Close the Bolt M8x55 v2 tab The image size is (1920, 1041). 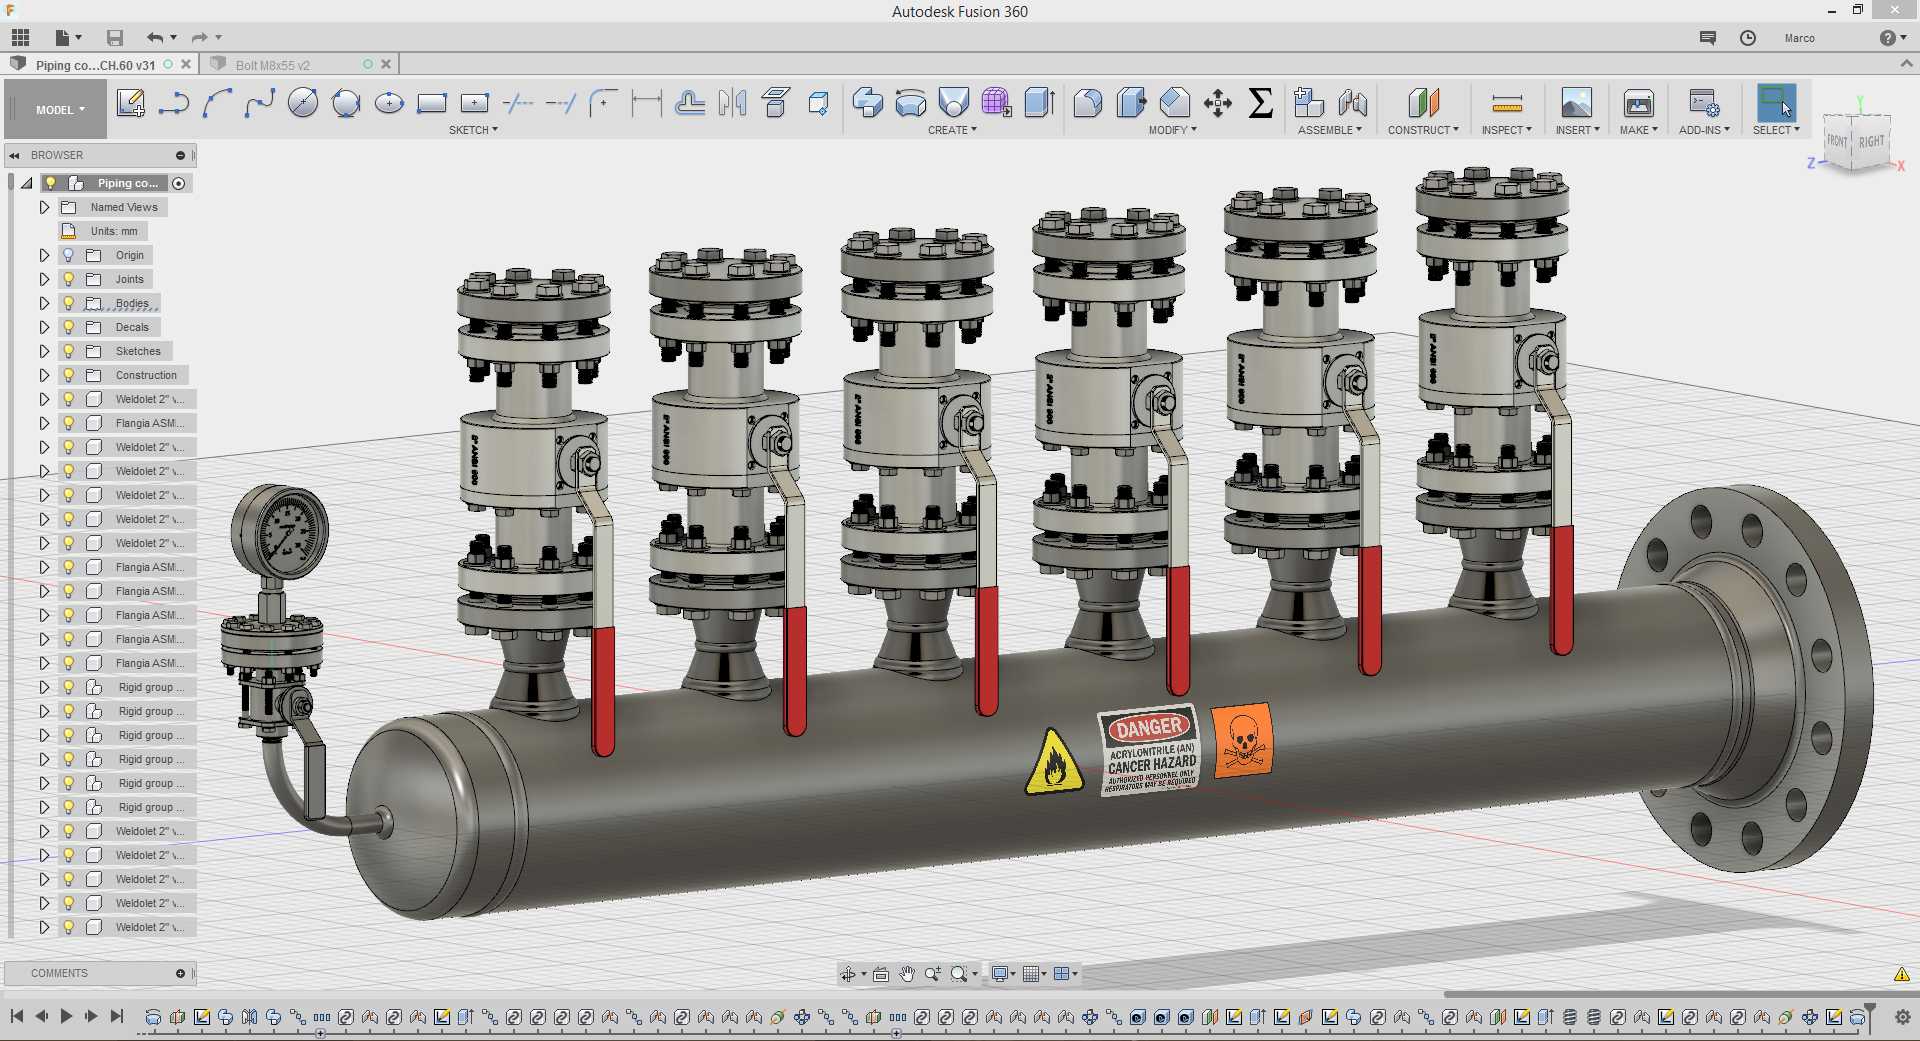pyautogui.click(x=386, y=65)
